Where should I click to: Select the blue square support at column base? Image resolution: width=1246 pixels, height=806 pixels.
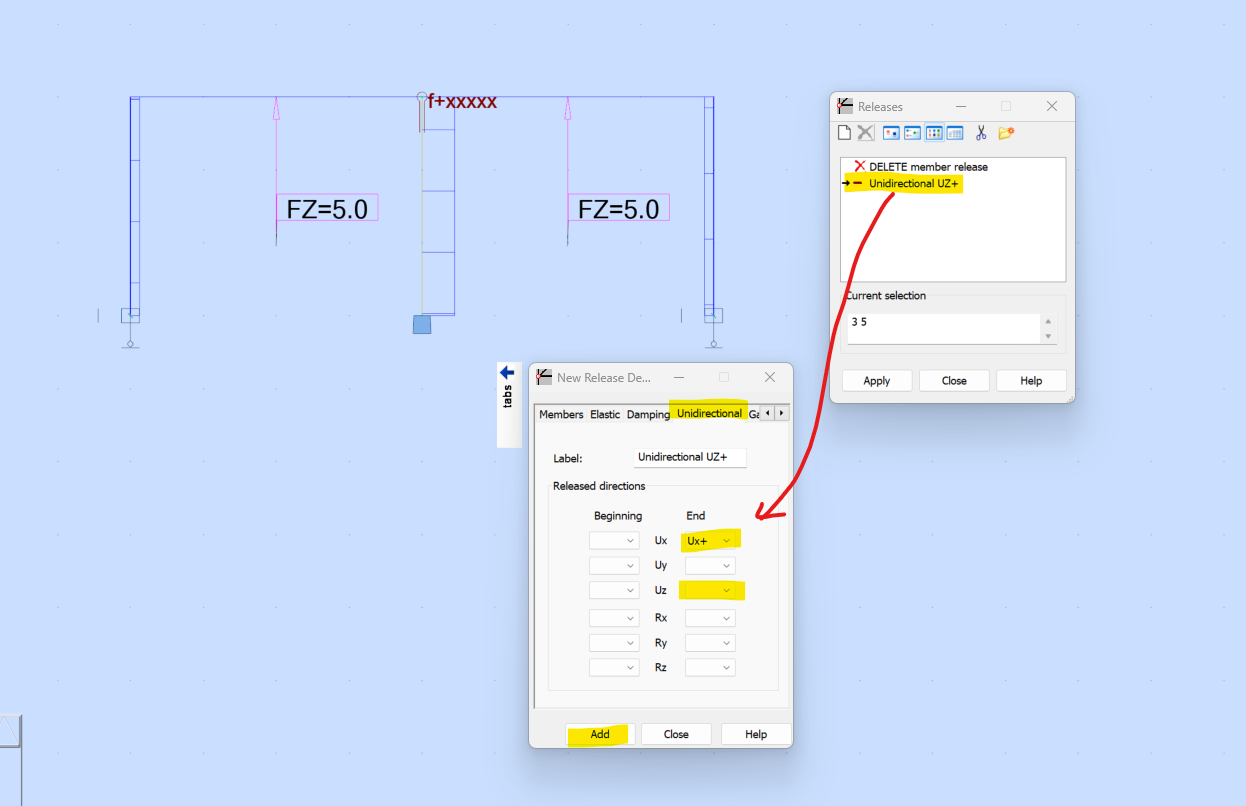422,324
